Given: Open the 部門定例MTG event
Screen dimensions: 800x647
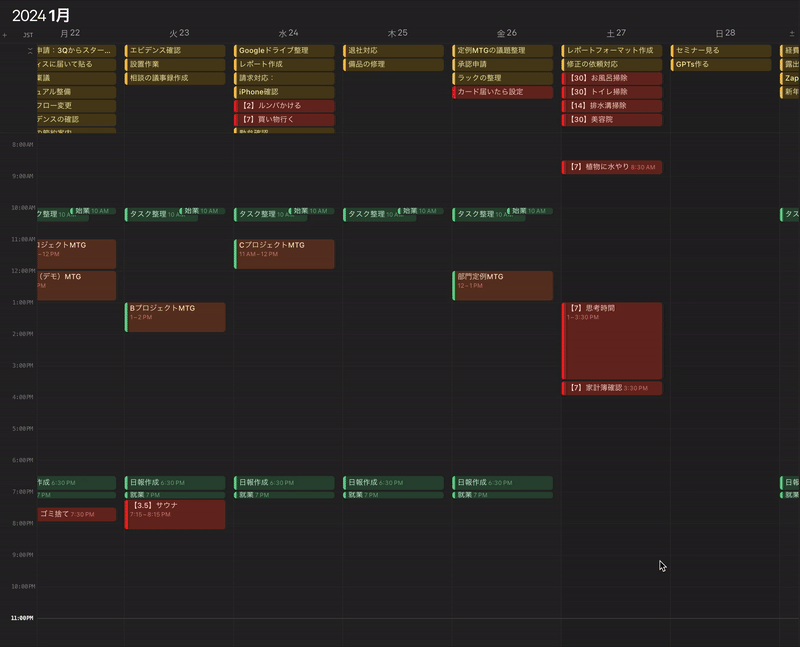Looking at the screenshot, I should pyautogui.click(x=503, y=286).
